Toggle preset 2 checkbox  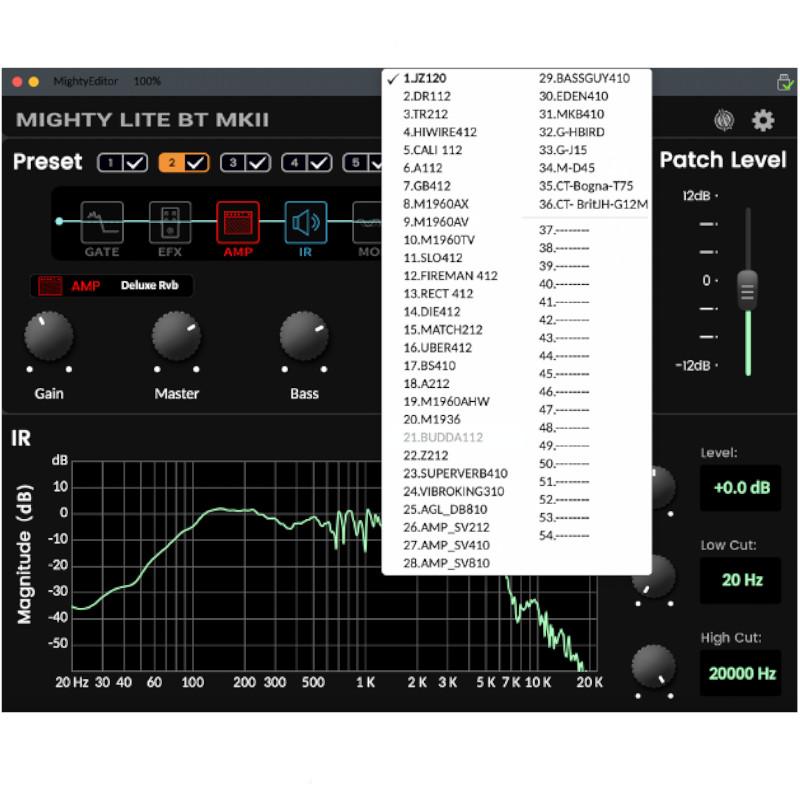point(195,163)
